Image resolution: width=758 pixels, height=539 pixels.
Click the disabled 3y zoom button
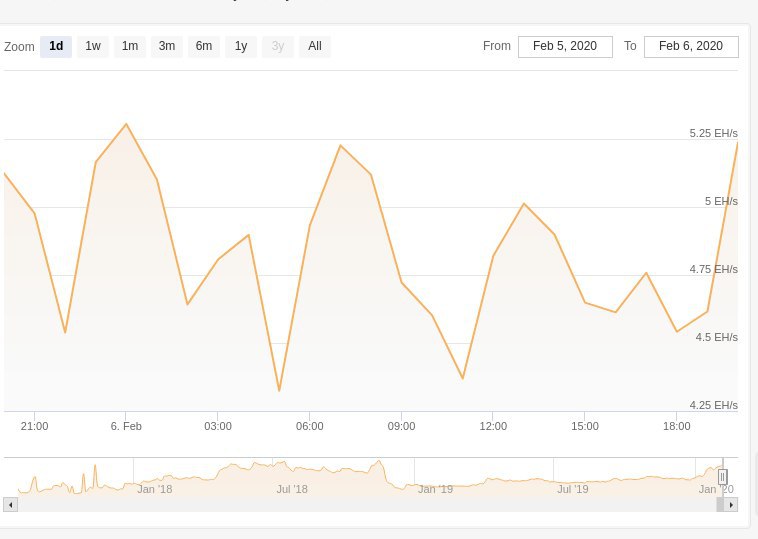(277, 46)
